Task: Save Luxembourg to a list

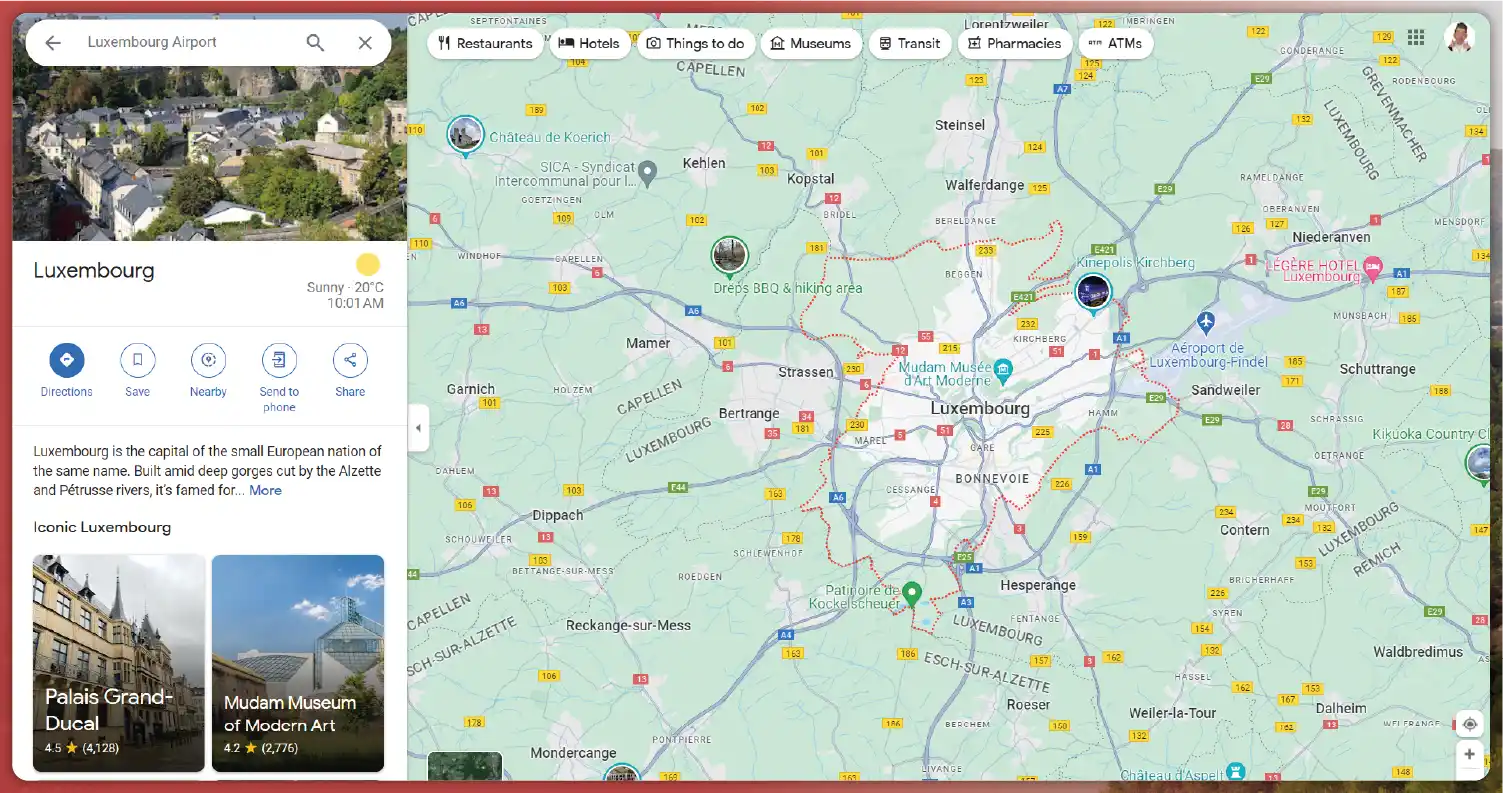Action: click(x=138, y=370)
